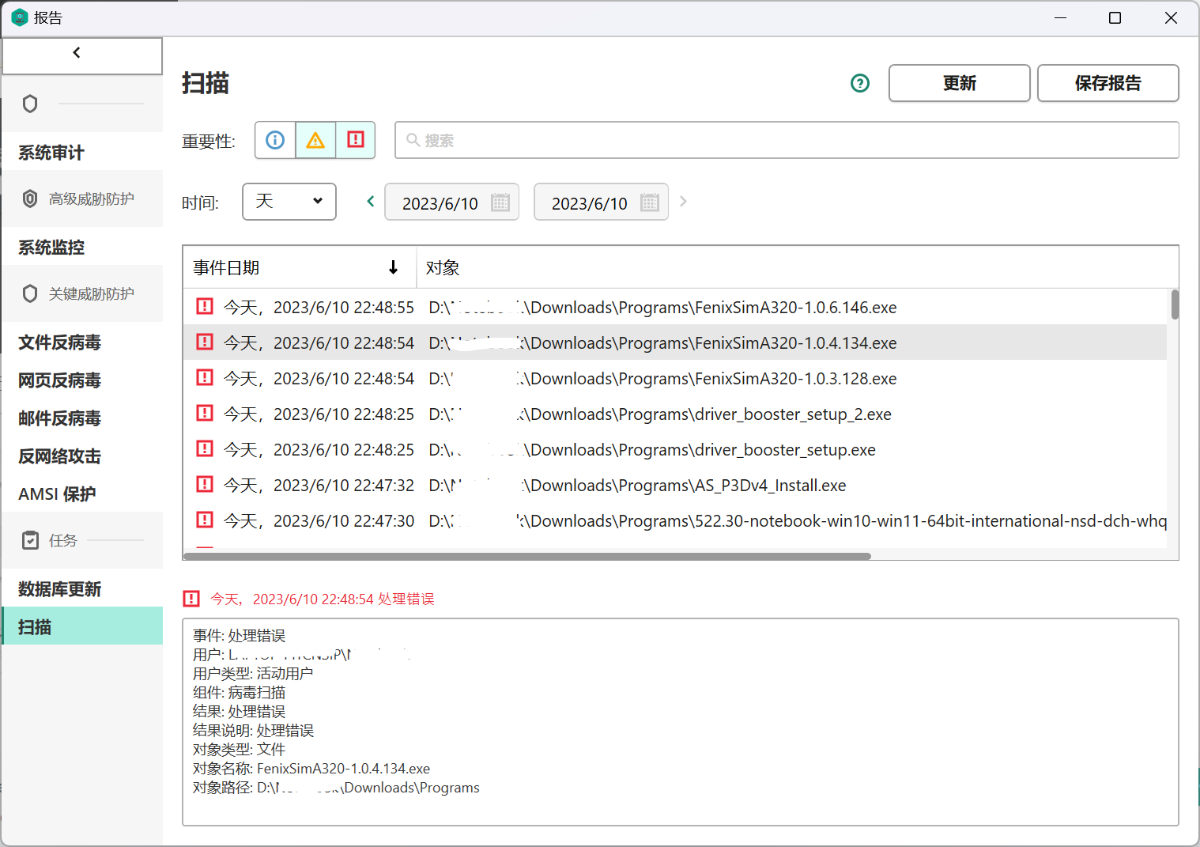This screenshot has width=1200, height=847.
Task: Click error icon of driver_booster_setup.exe row
Action: tap(205, 449)
